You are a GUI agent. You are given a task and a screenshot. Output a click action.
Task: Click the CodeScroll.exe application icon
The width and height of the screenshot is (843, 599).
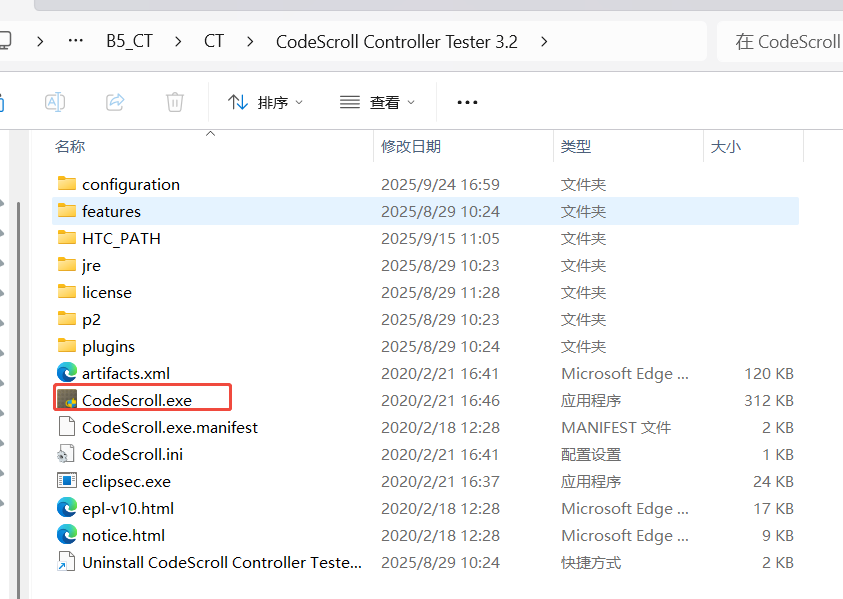67,400
